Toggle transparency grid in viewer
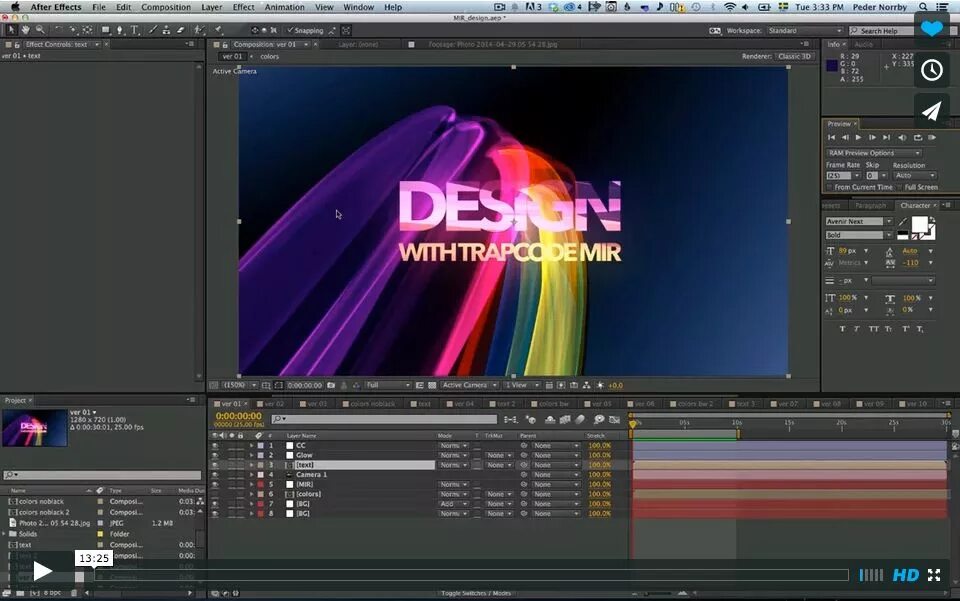Image resolution: width=960 pixels, height=601 pixels. coord(432,386)
